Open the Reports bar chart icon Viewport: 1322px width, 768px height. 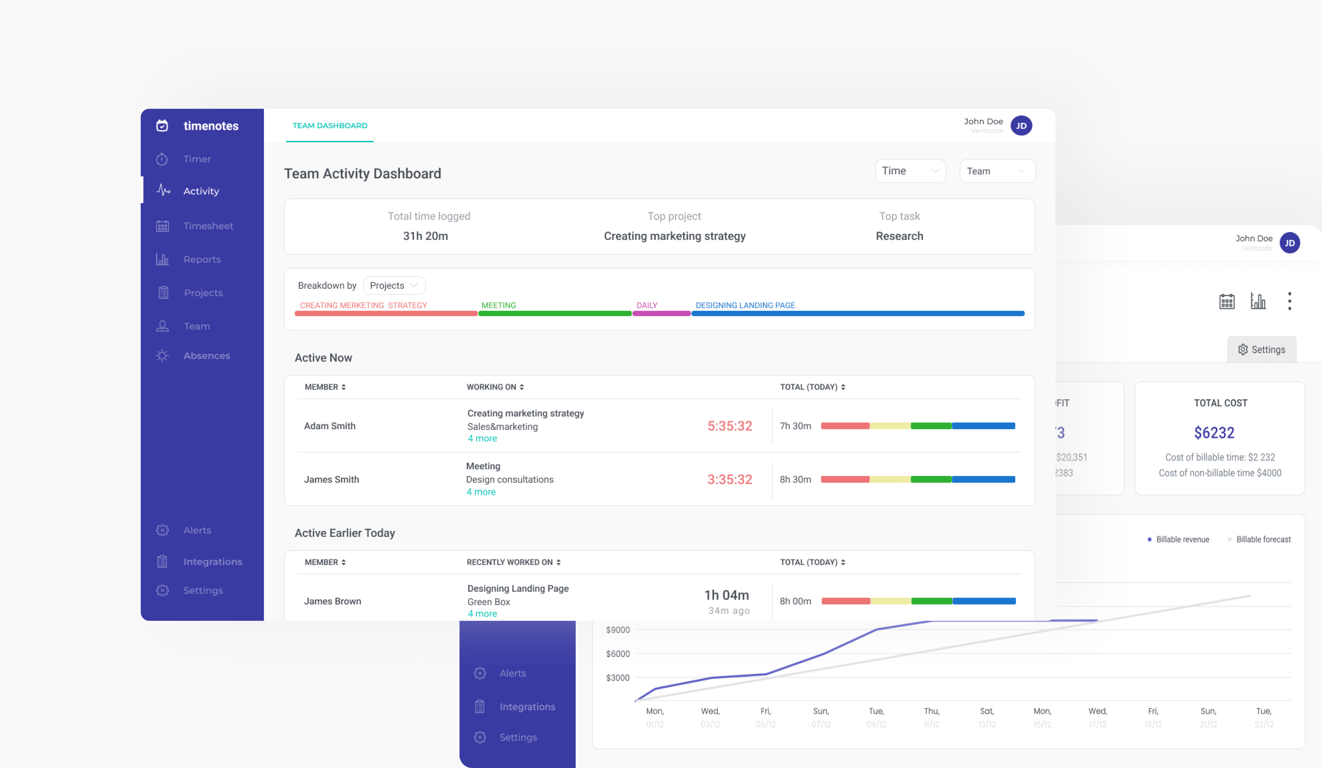click(x=162, y=259)
